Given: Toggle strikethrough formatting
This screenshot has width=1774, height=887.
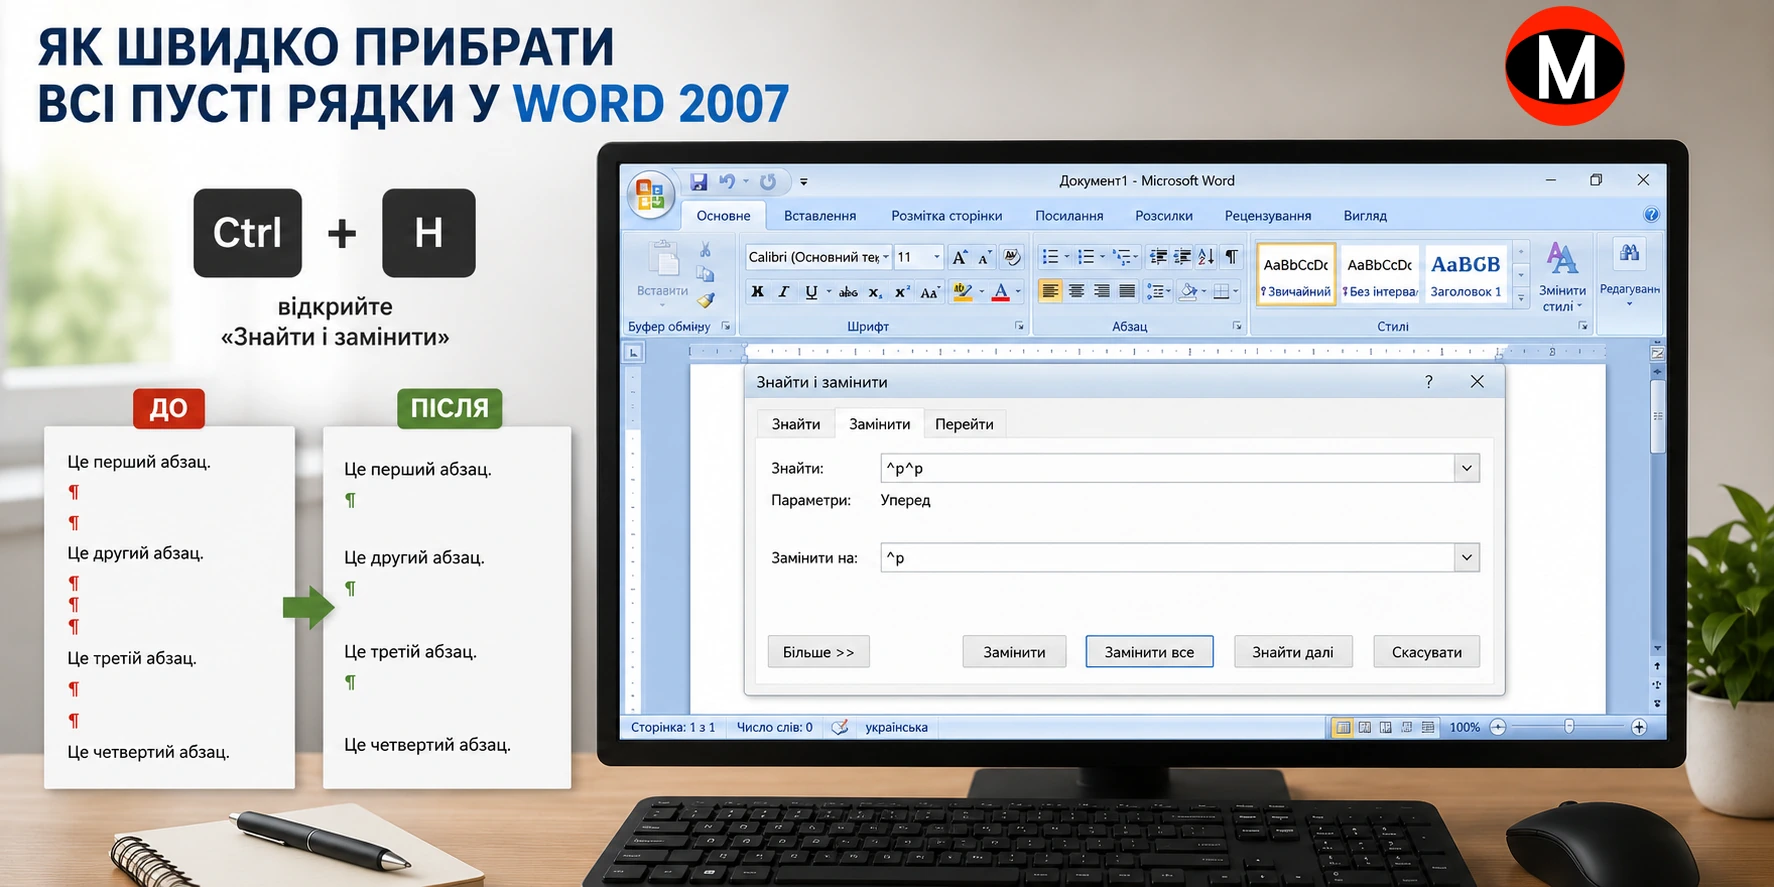Looking at the screenshot, I should (848, 292).
